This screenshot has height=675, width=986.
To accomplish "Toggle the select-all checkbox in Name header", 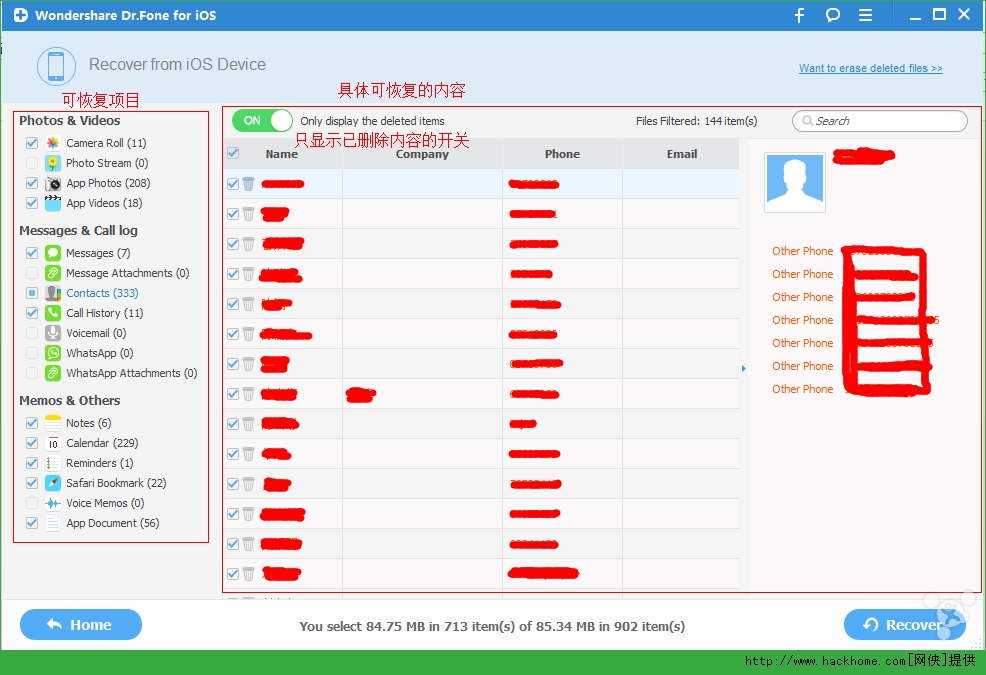I will pyautogui.click(x=233, y=154).
